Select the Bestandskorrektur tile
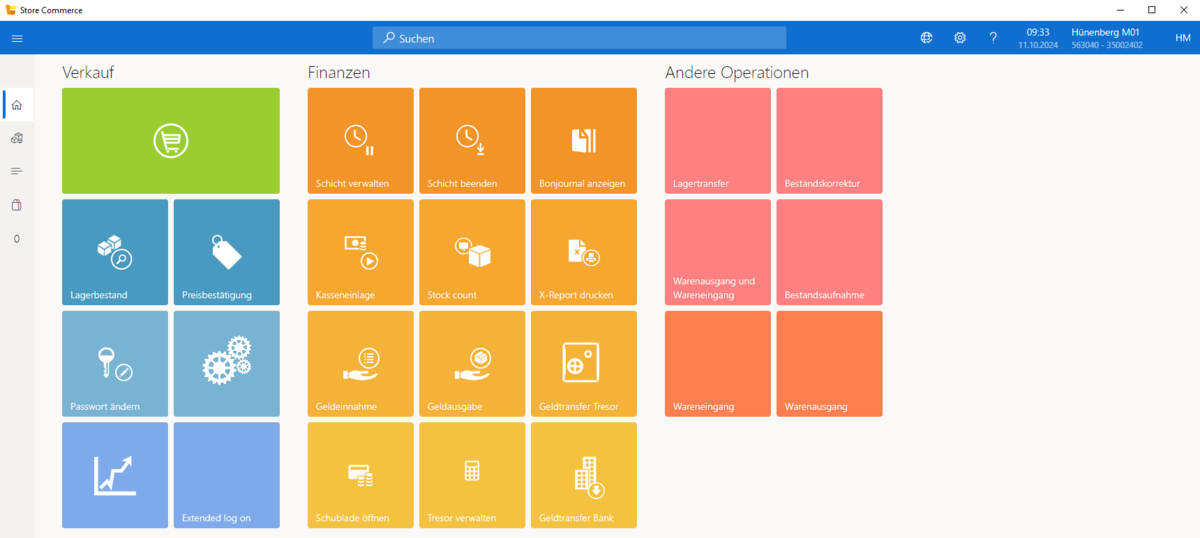 coord(829,141)
